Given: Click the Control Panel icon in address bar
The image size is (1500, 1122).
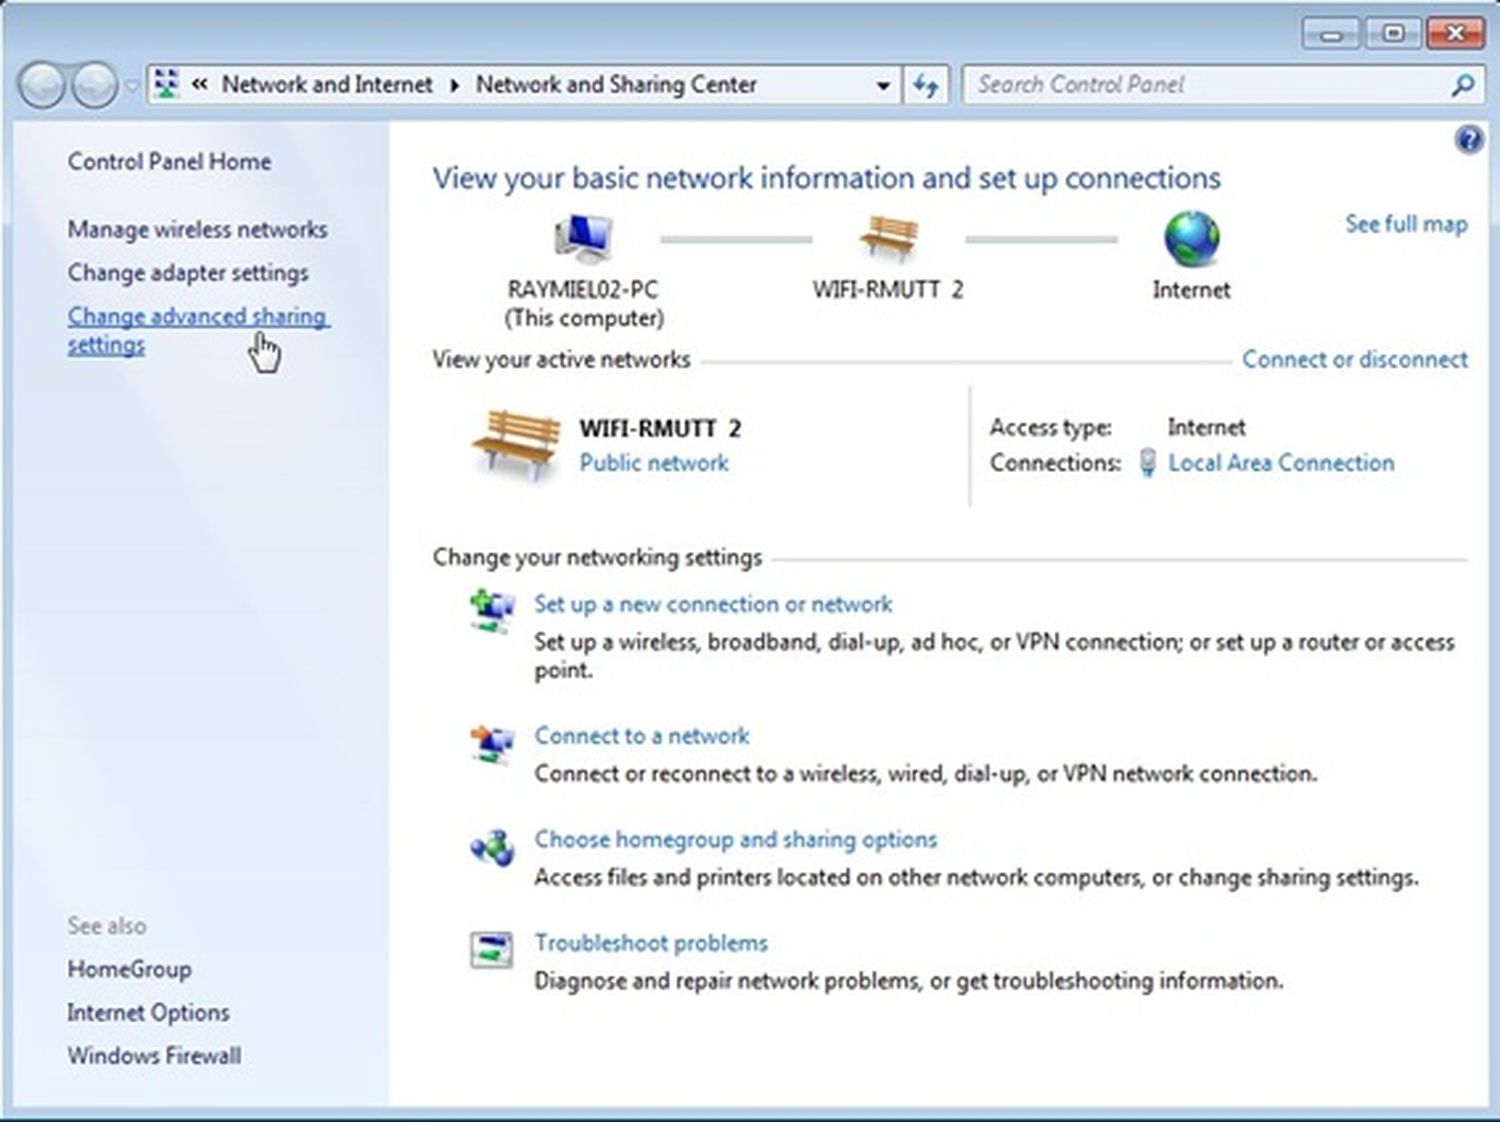Looking at the screenshot, I should (x=166, y=84).
